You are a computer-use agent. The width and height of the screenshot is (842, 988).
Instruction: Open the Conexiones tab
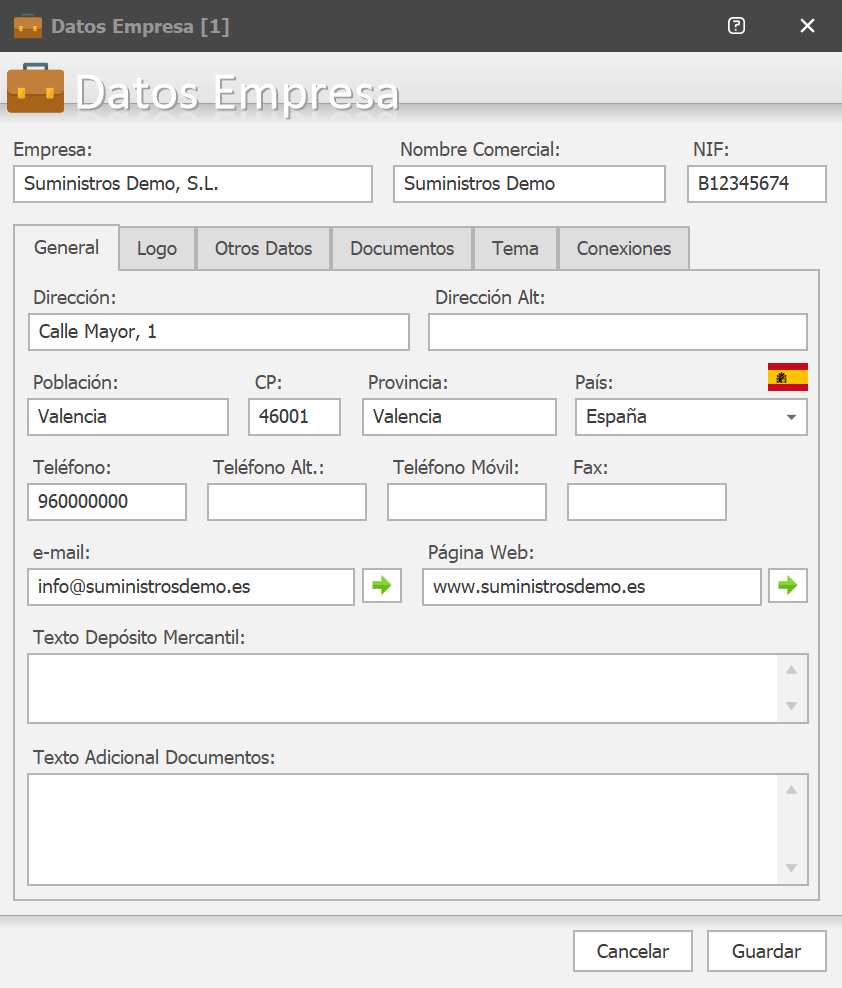coord(624,248)
